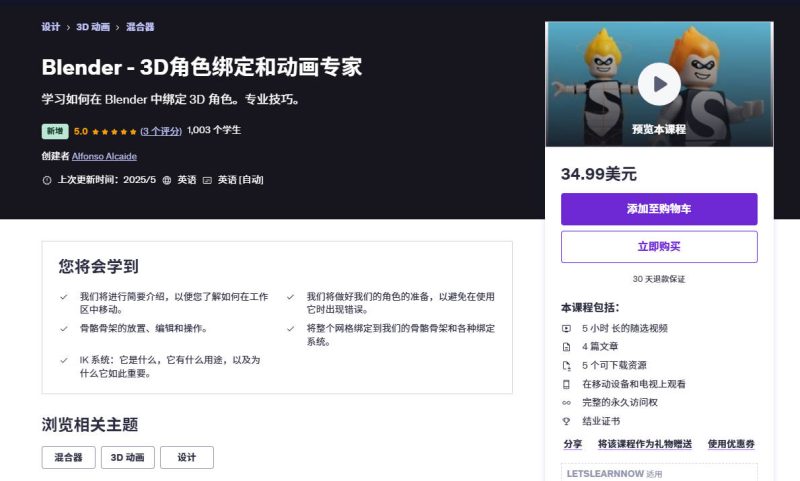Screen dimensions: 800x481
Task: Select the 混合器 related topic button
Action: (68, 458)
